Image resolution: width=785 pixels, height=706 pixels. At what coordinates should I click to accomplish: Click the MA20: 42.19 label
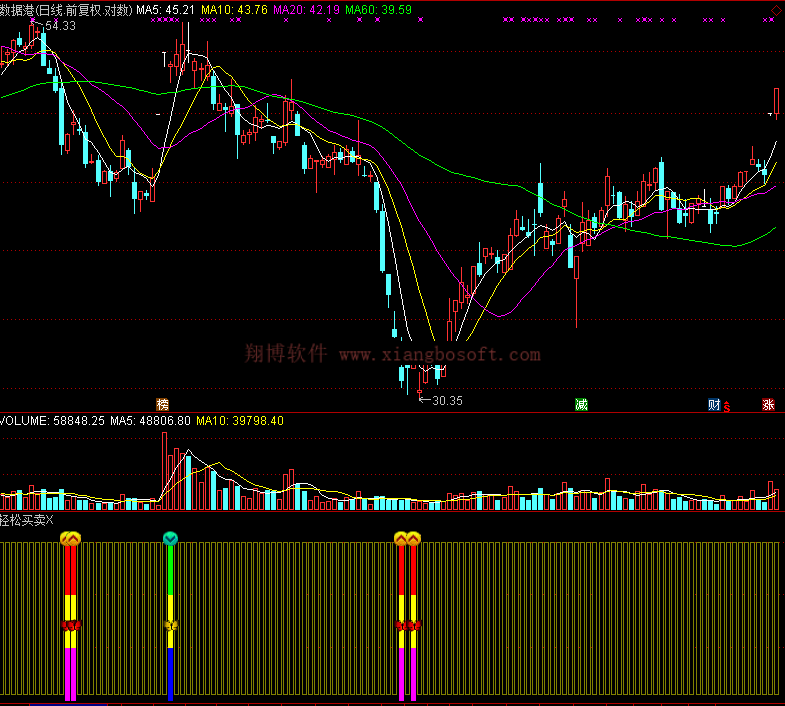pos(306,10)
